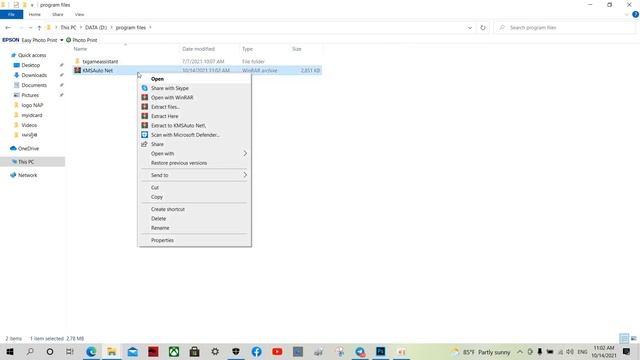Select OneDrive in navigation pane
The height and width of the screenshot is (360, 640).
[29, 149]
